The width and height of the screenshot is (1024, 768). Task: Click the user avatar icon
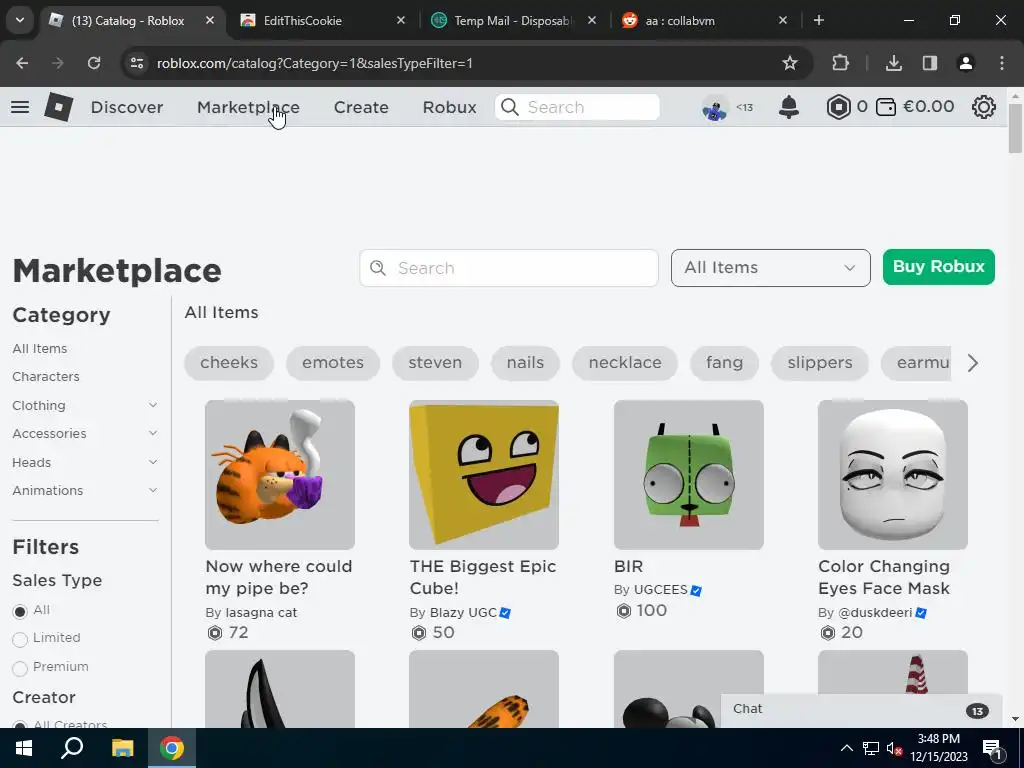click(715, 108)
